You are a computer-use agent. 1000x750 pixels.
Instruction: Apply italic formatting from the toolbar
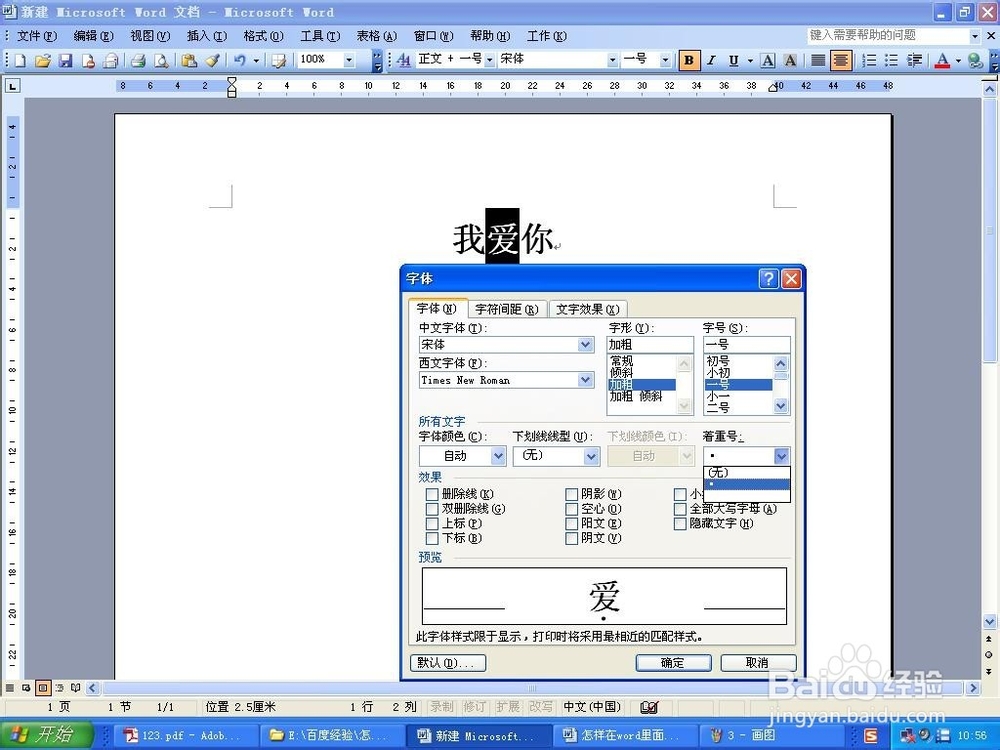click(x=711, y=60)
